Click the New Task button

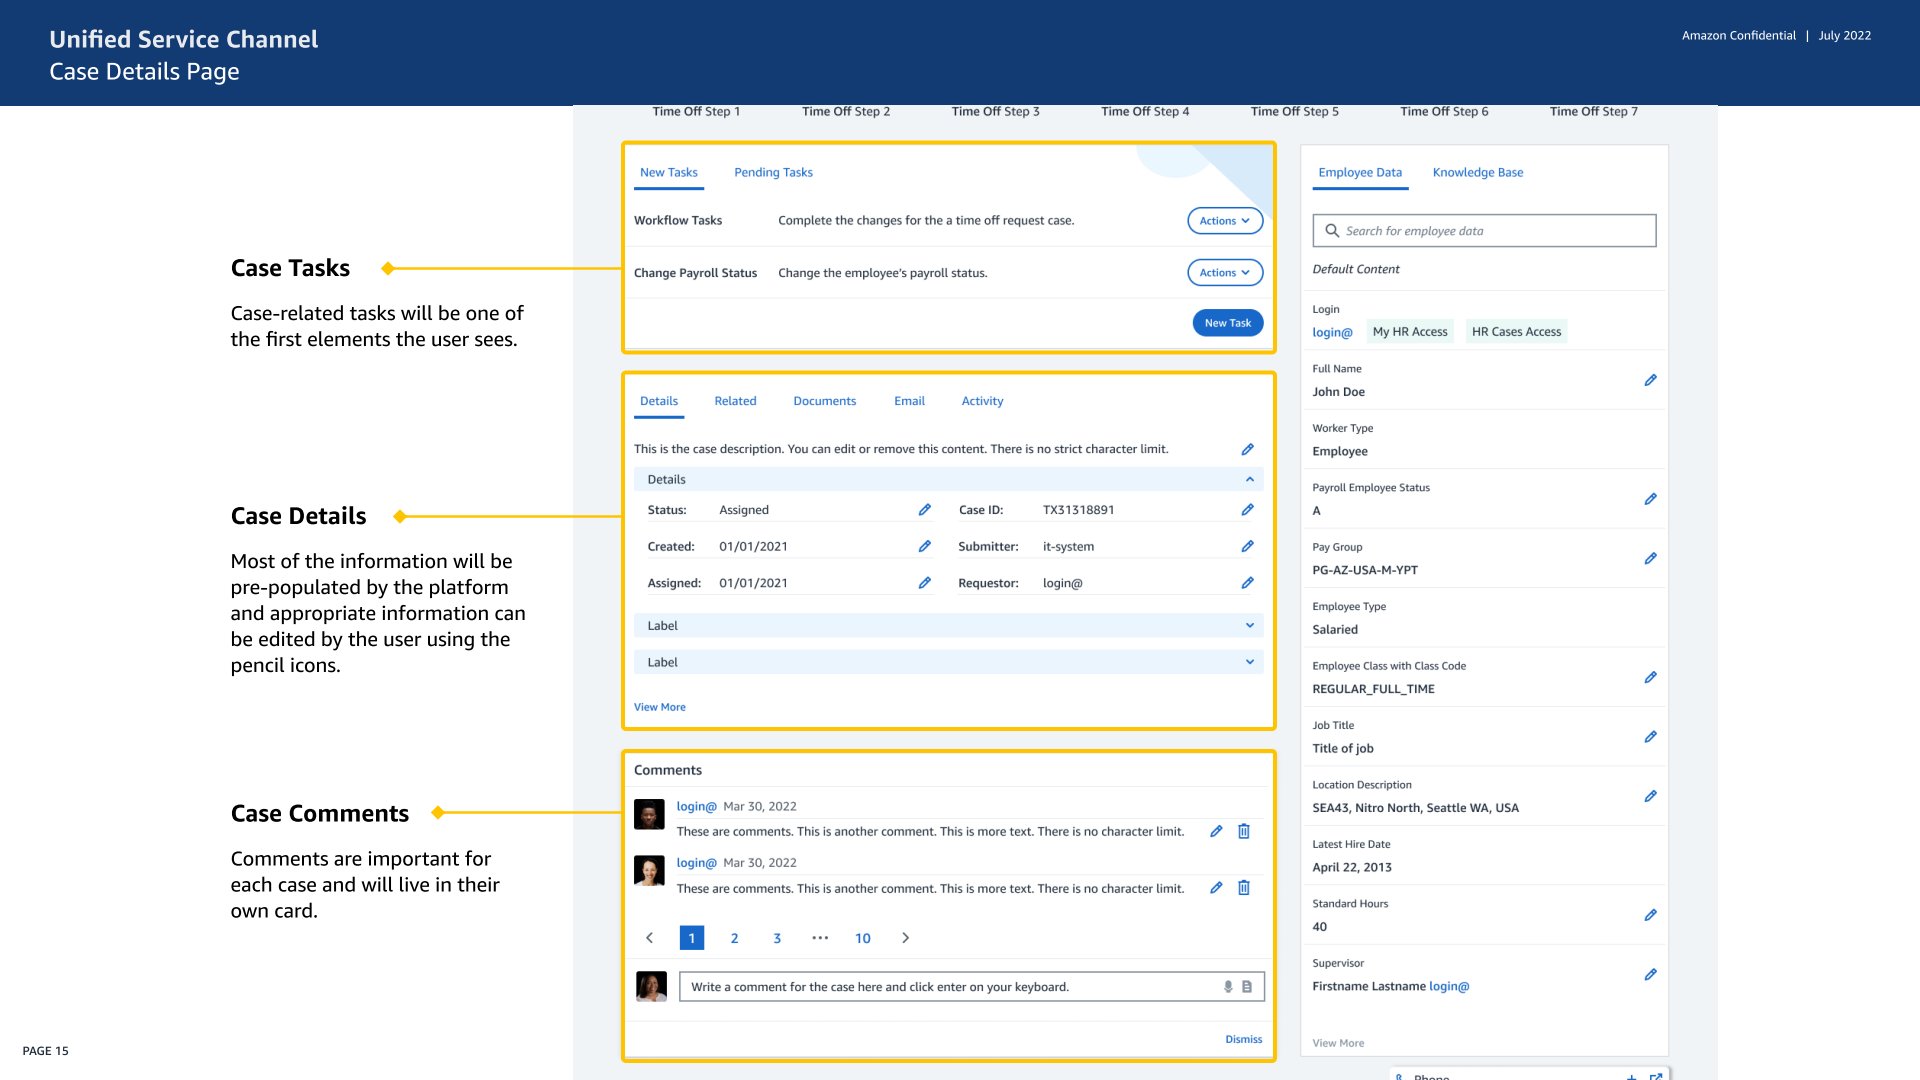tap(1227, 323)
